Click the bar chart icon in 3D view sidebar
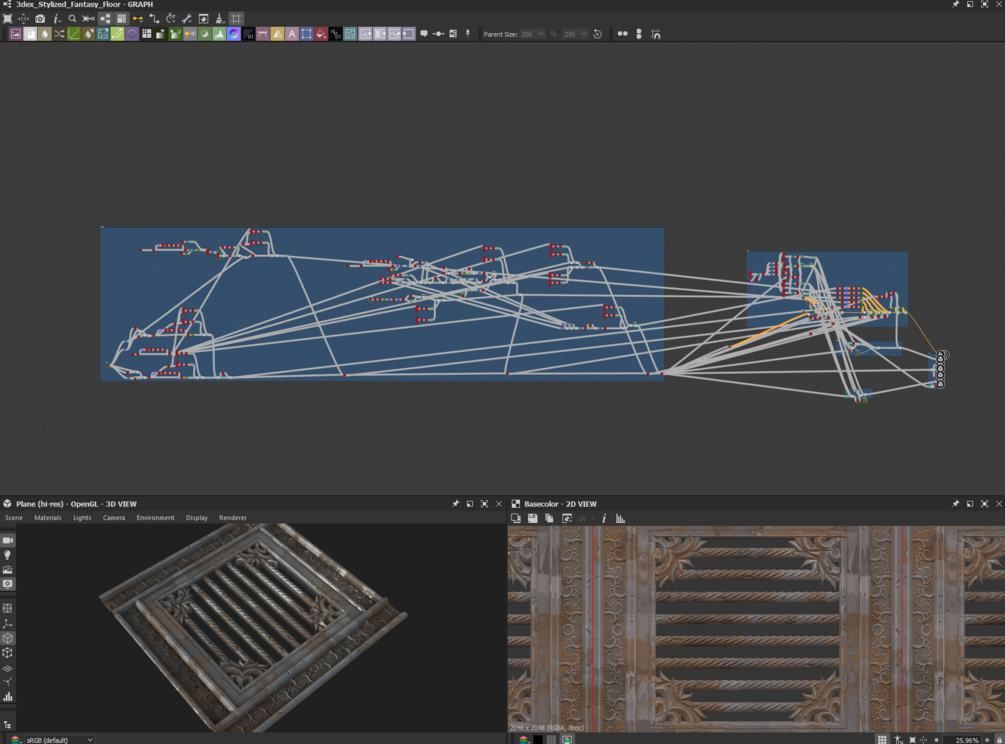 8,697
